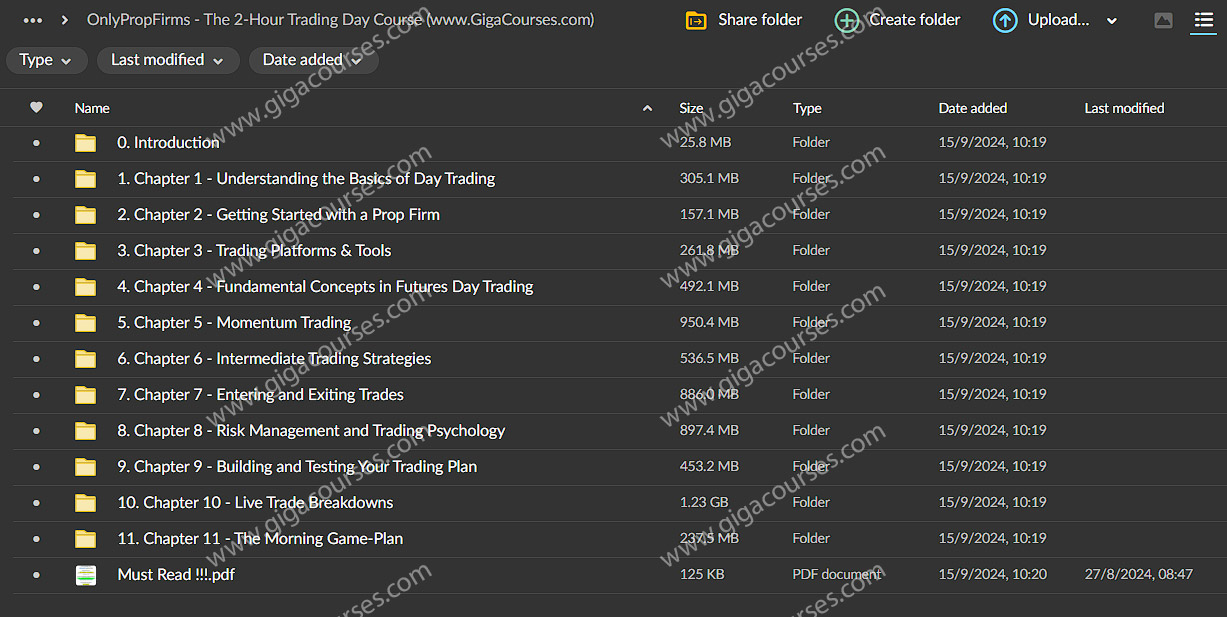Viewport: 1227px width, 617px height.
Task: Click the Create folder button
Action: pyautogui.click(x=896, y=20)
